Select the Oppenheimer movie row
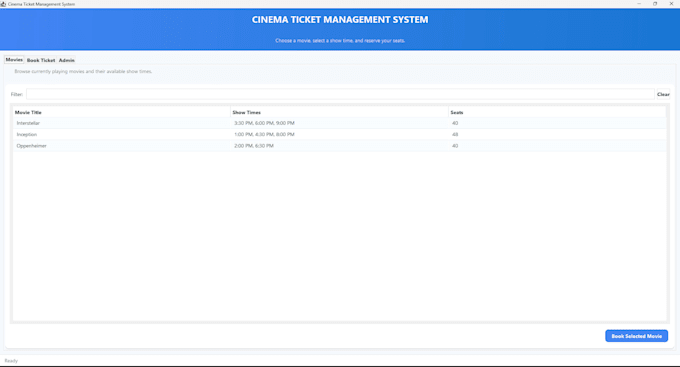Viewport: 680px width, 367px height. [x=339, y=146]
